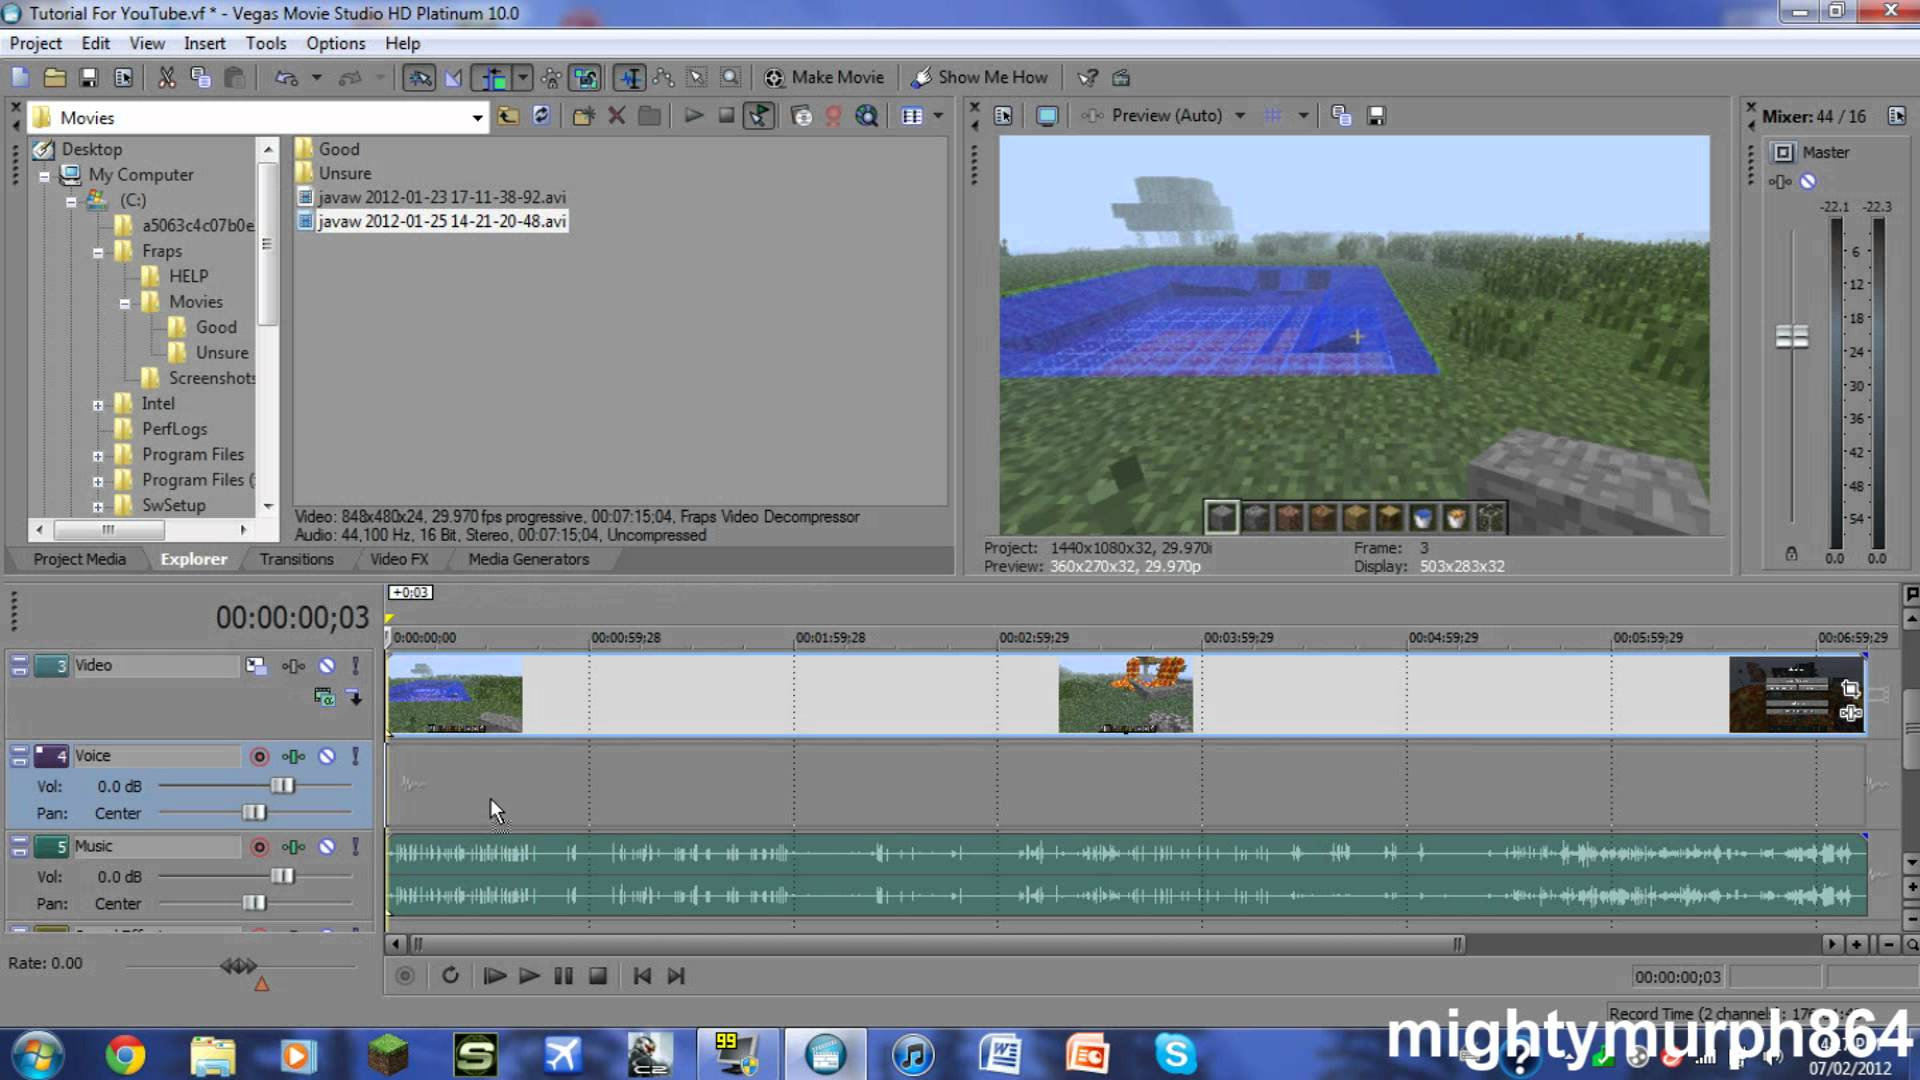Mute the Video track

(326, 666)
